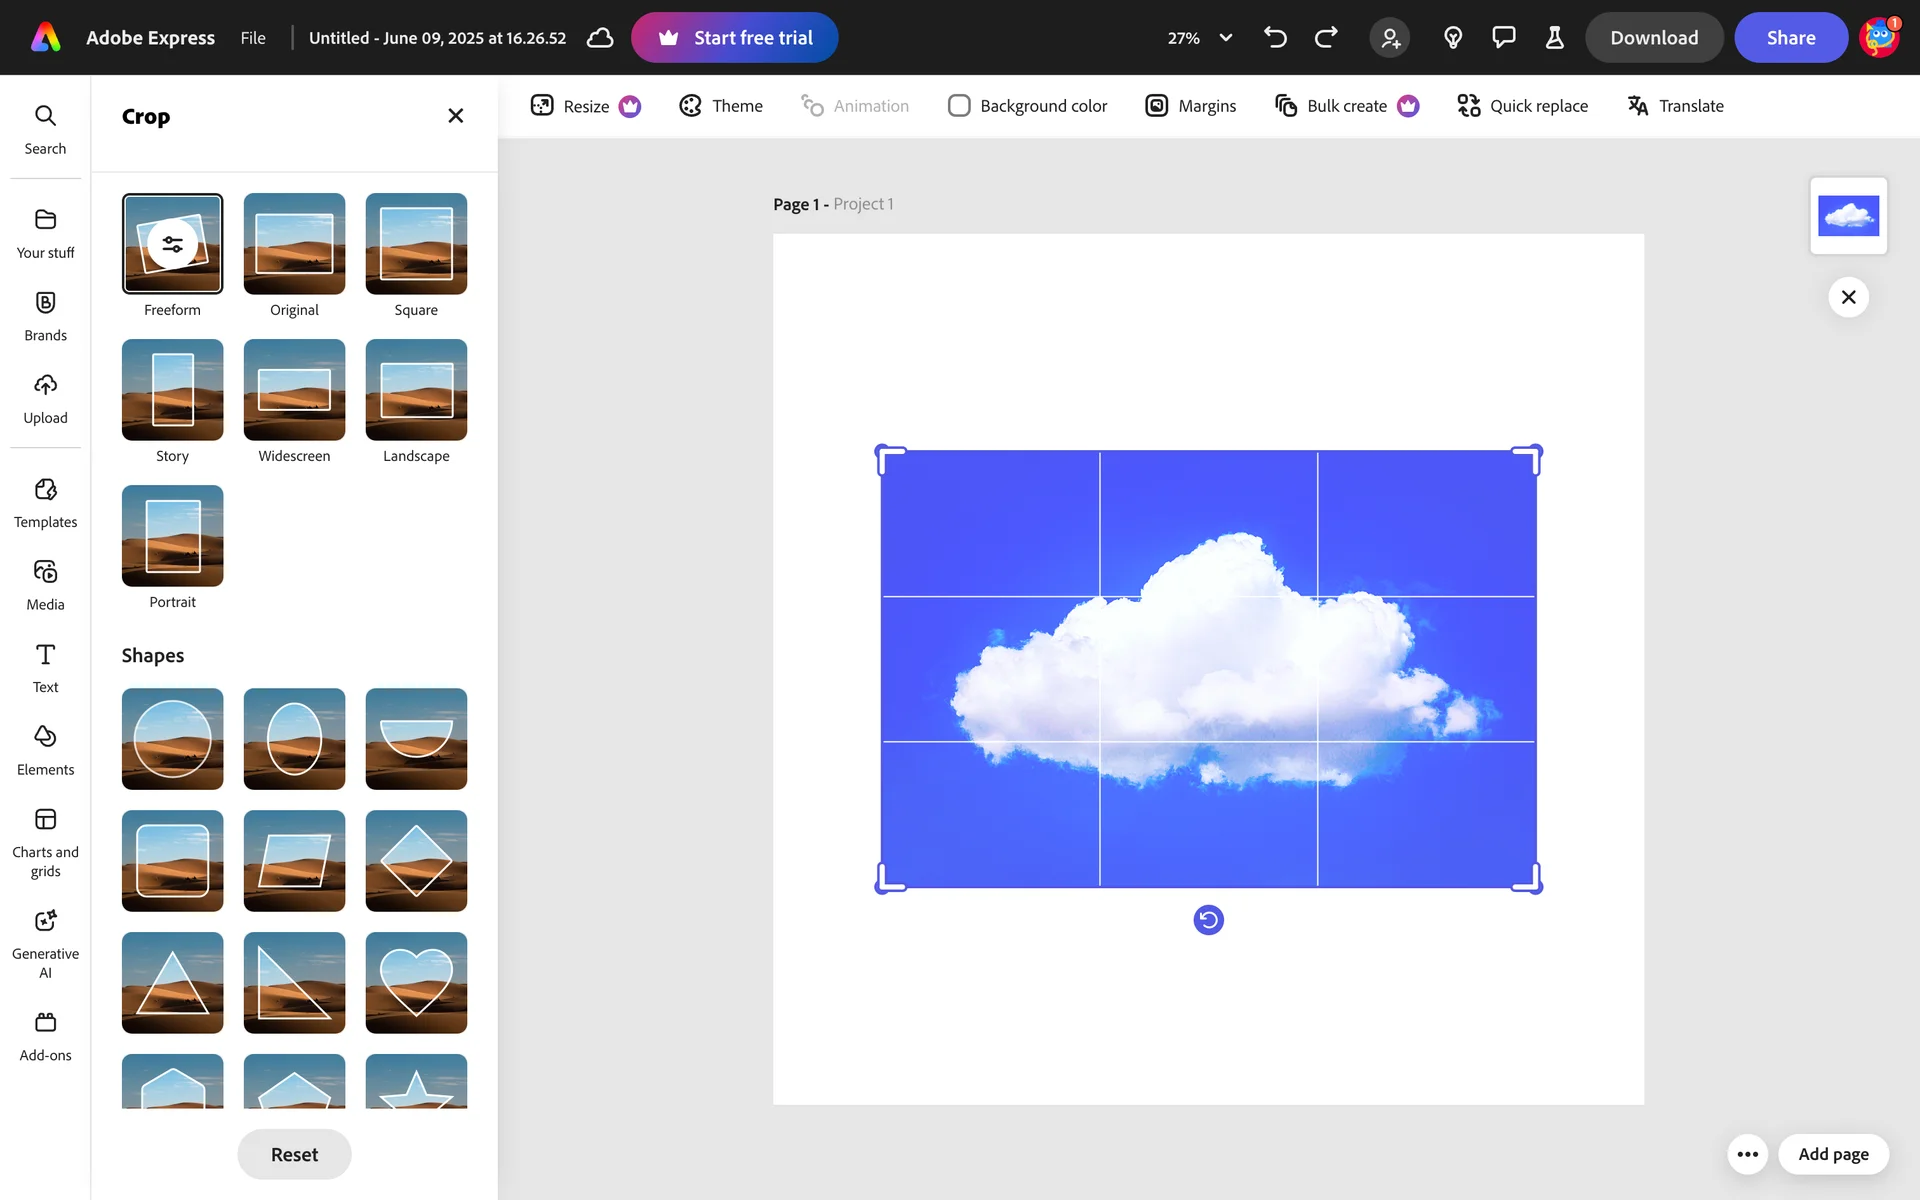Click the undo arrow icon
Viewport: 1920px width, 1200px height.
pyautogui.click(x=1275, y=38)
